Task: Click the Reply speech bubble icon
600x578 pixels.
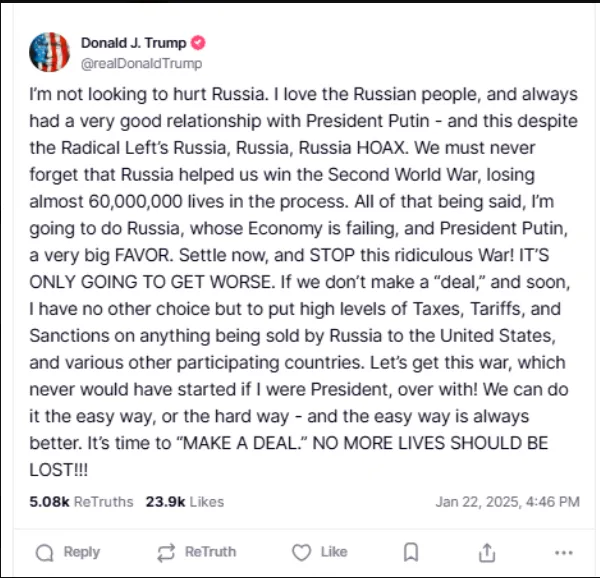Action: [x=44, y=552]
